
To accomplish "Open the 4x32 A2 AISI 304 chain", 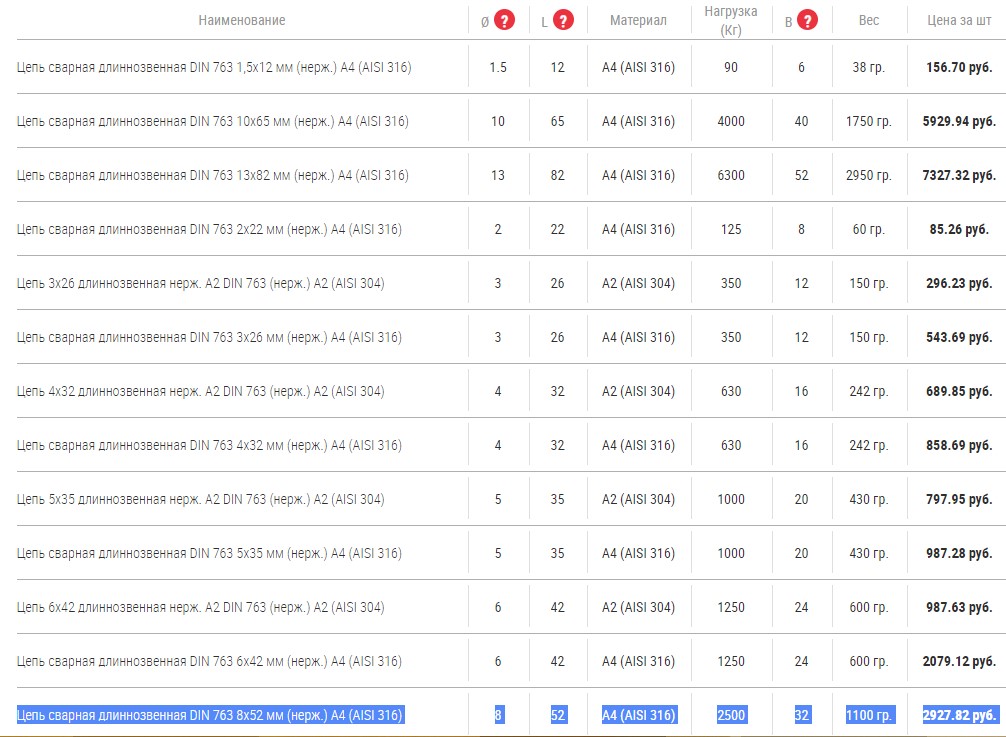I will (200, 391).
